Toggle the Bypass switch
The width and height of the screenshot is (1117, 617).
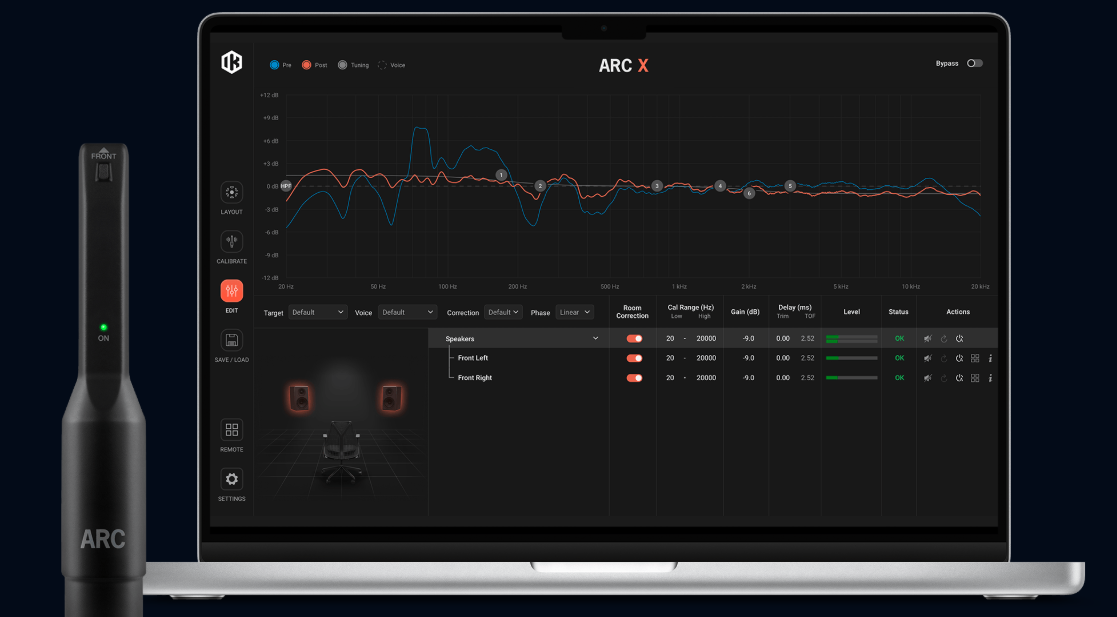(975, 63)
